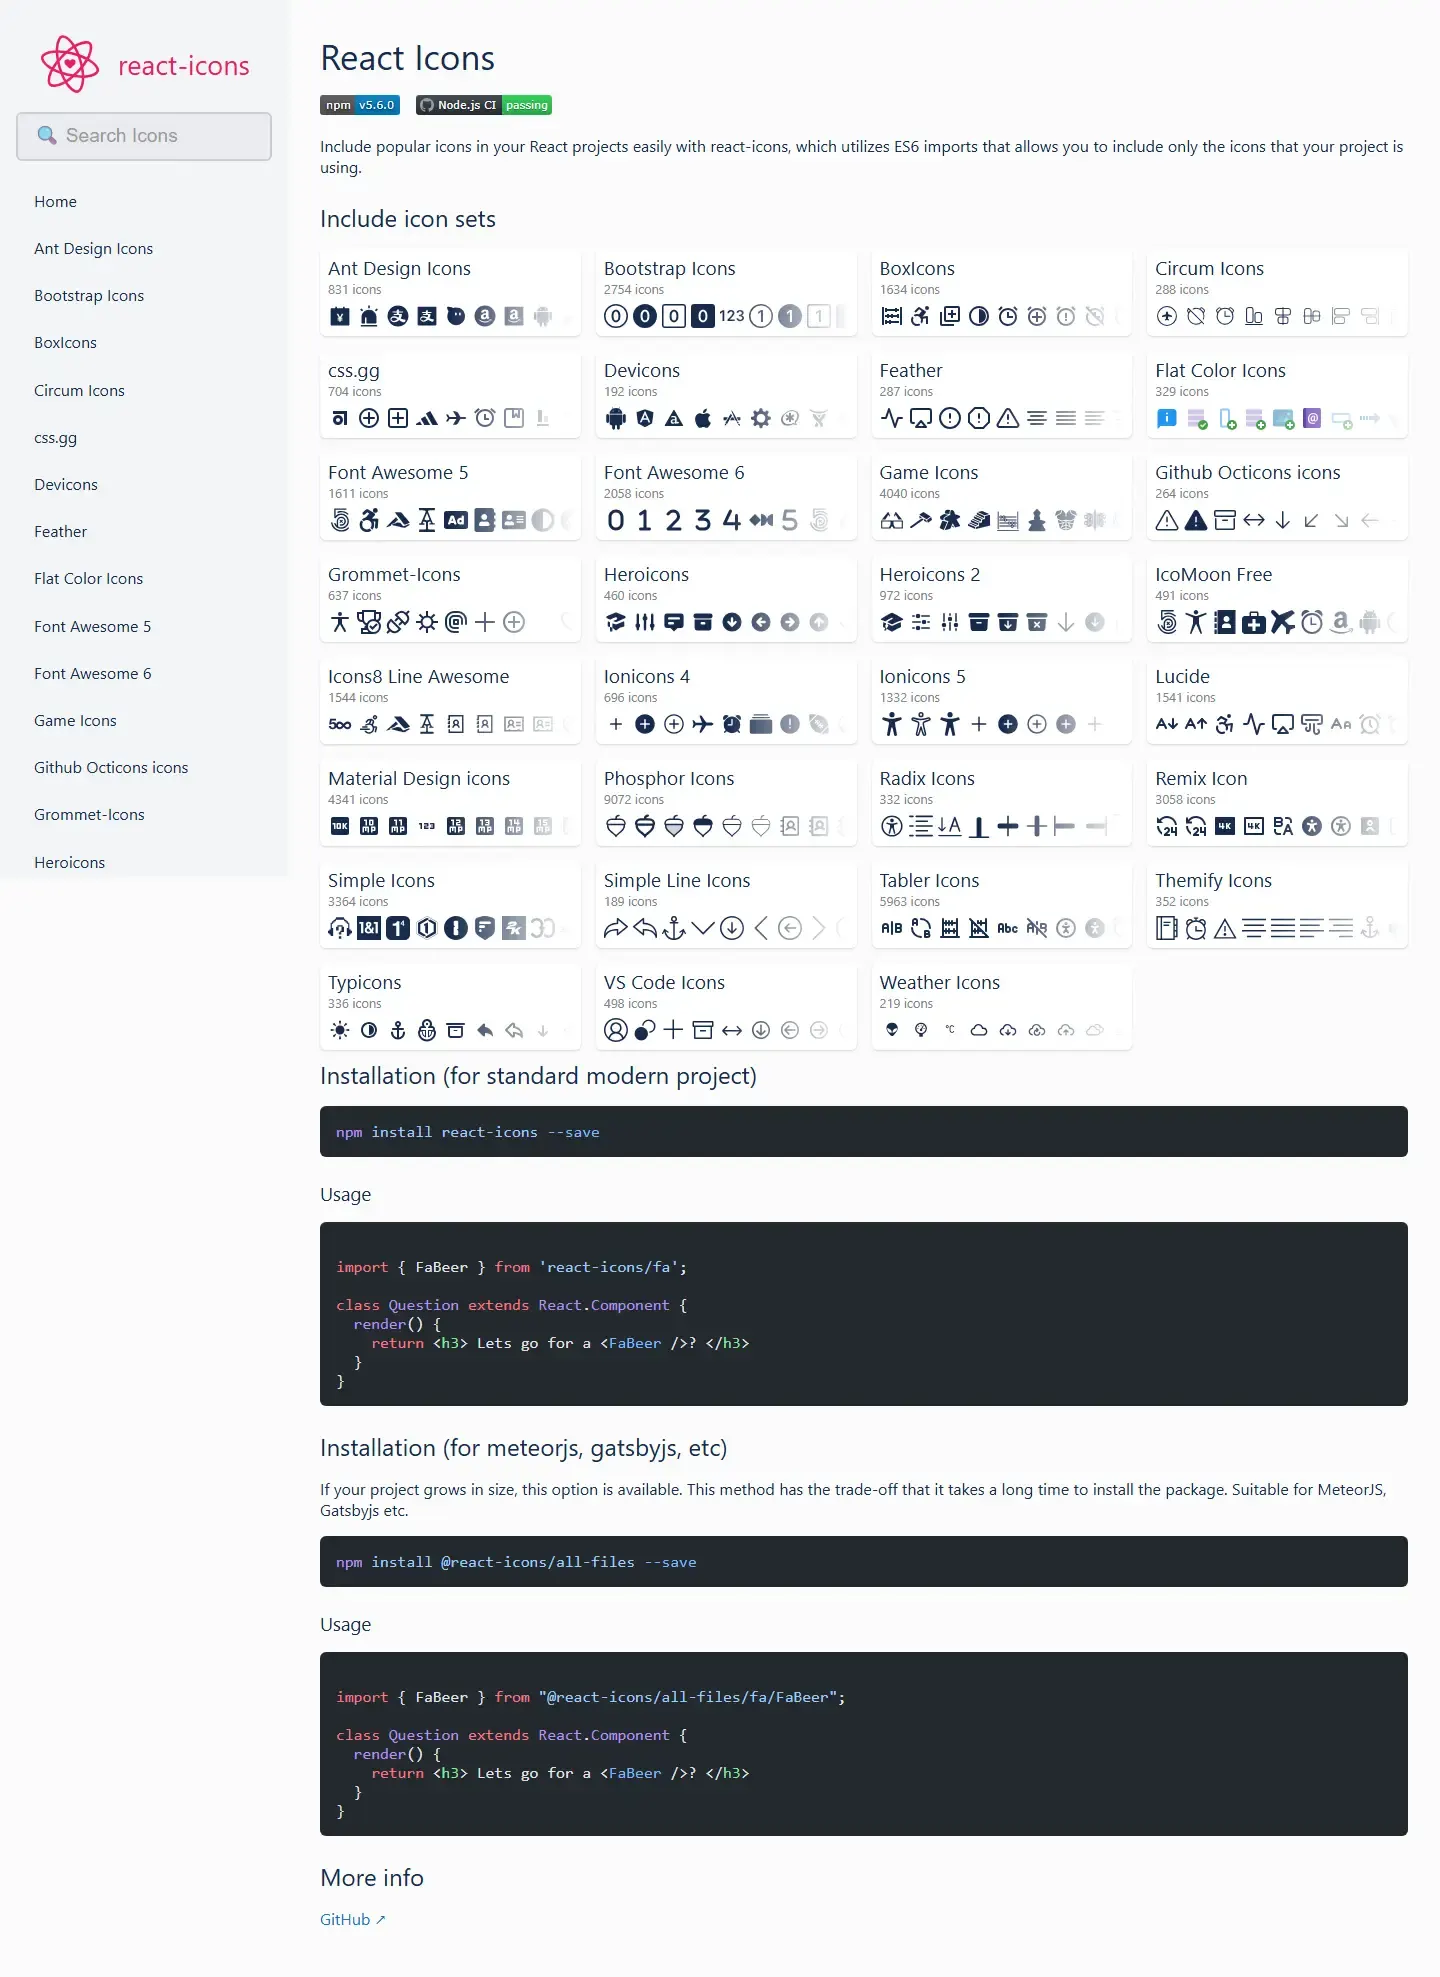Click the at-sign icon in Grommet-Icons card
The image size is (1440, 1977).
[456, 622]
